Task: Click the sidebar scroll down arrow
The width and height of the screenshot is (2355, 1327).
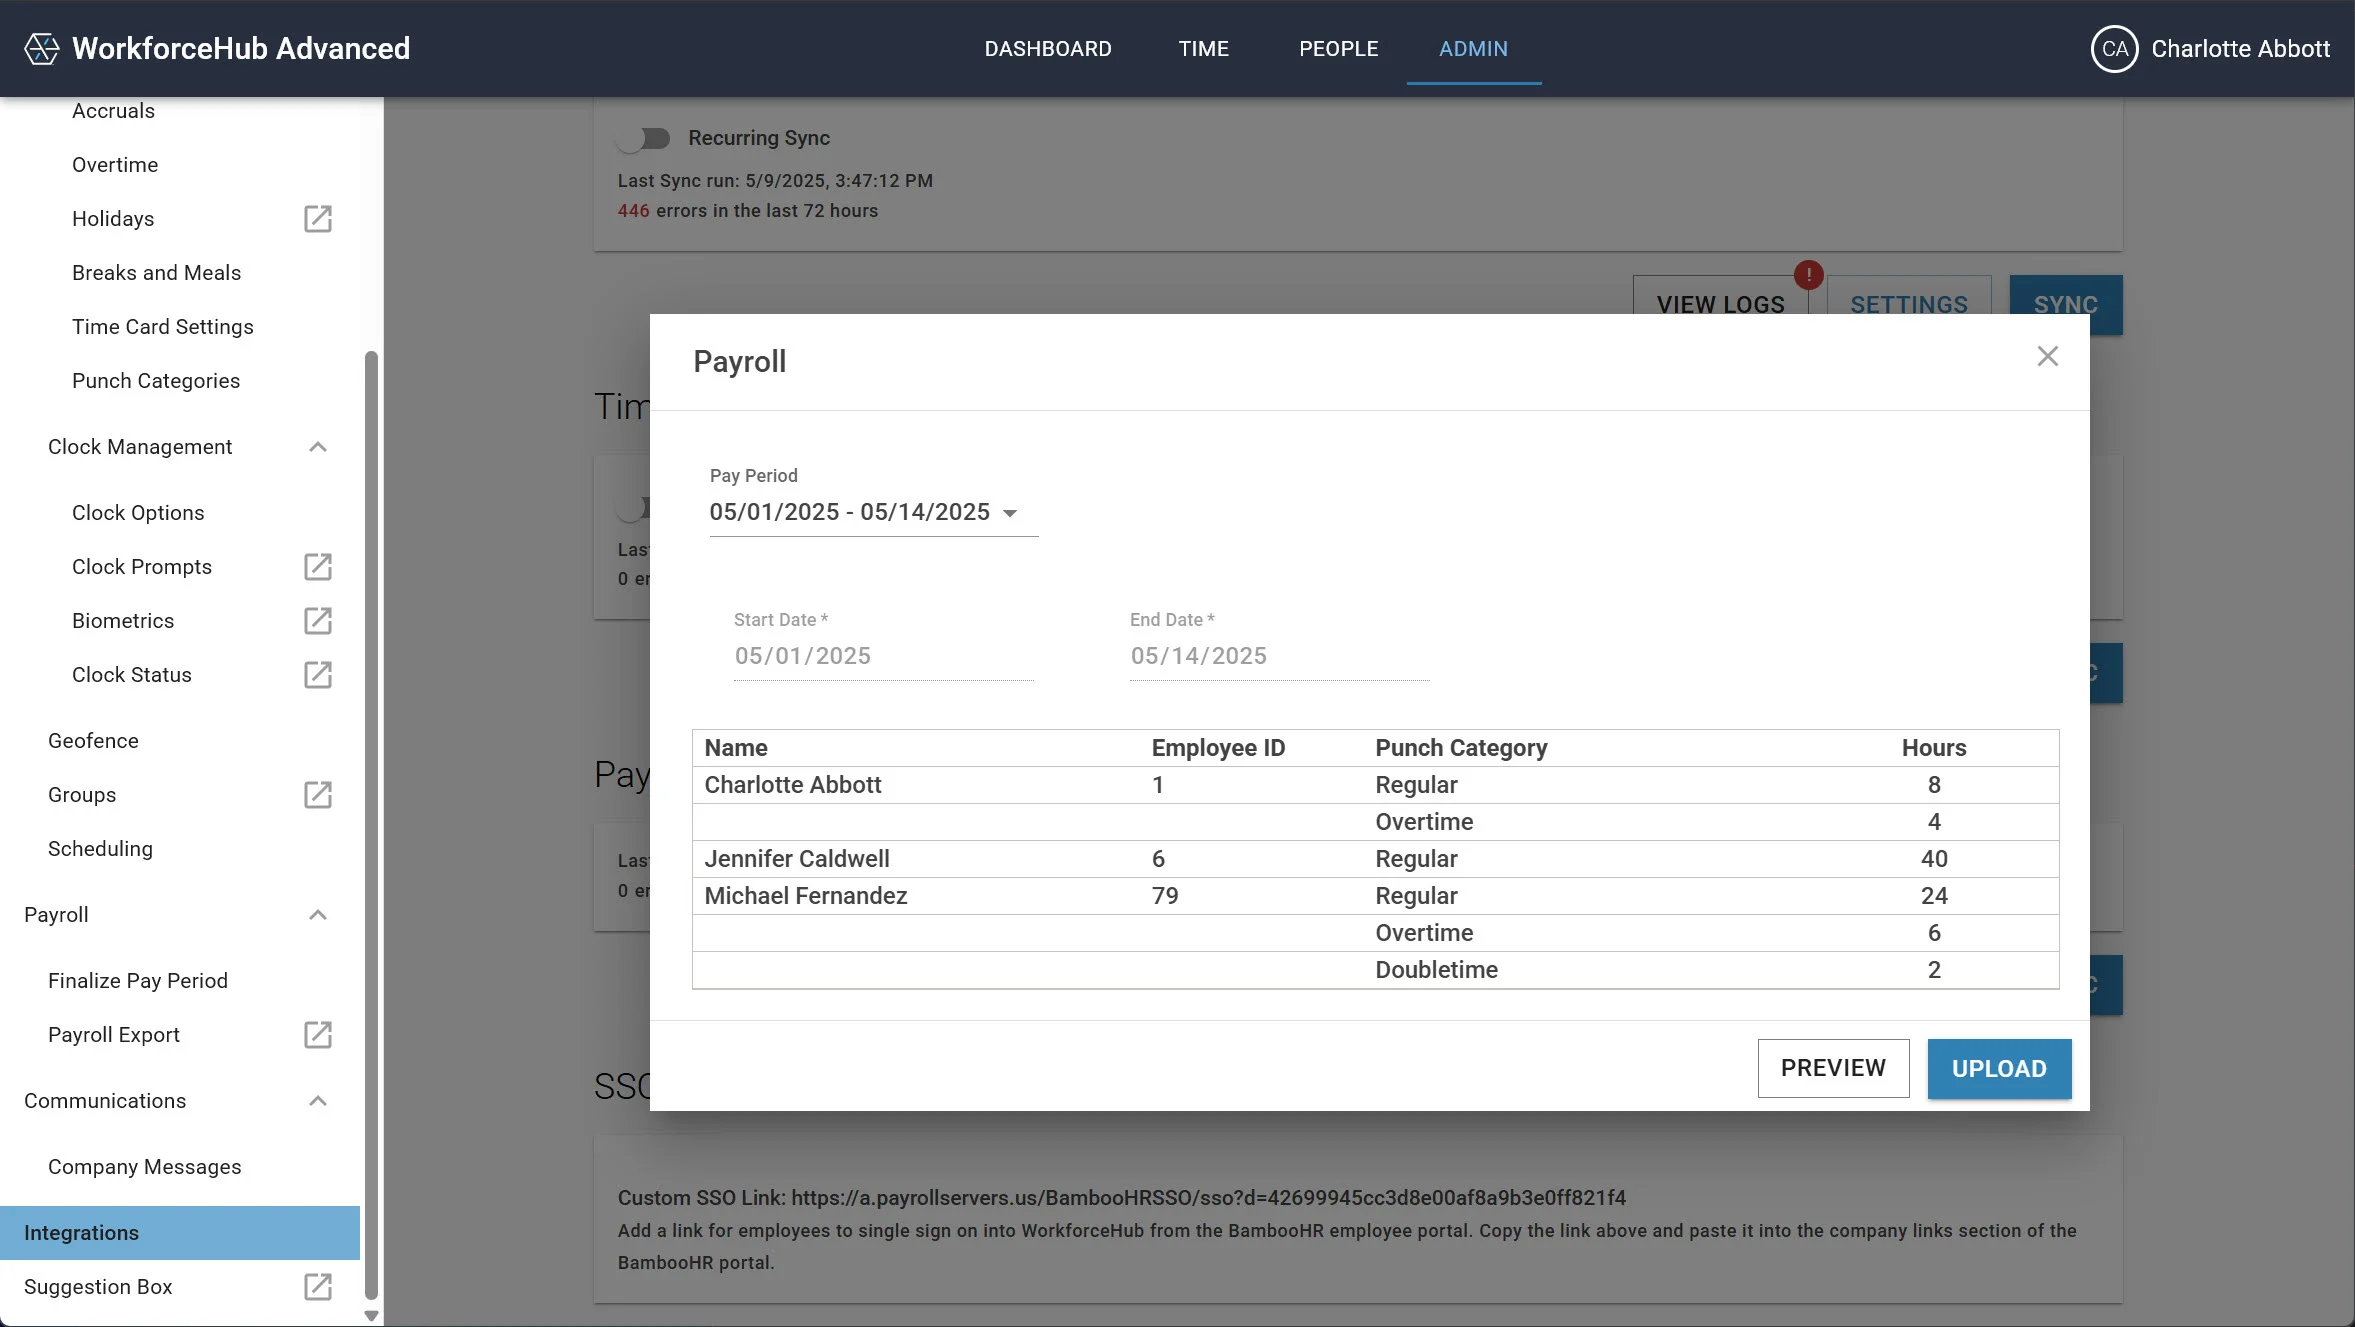Action: [371, 1315]
